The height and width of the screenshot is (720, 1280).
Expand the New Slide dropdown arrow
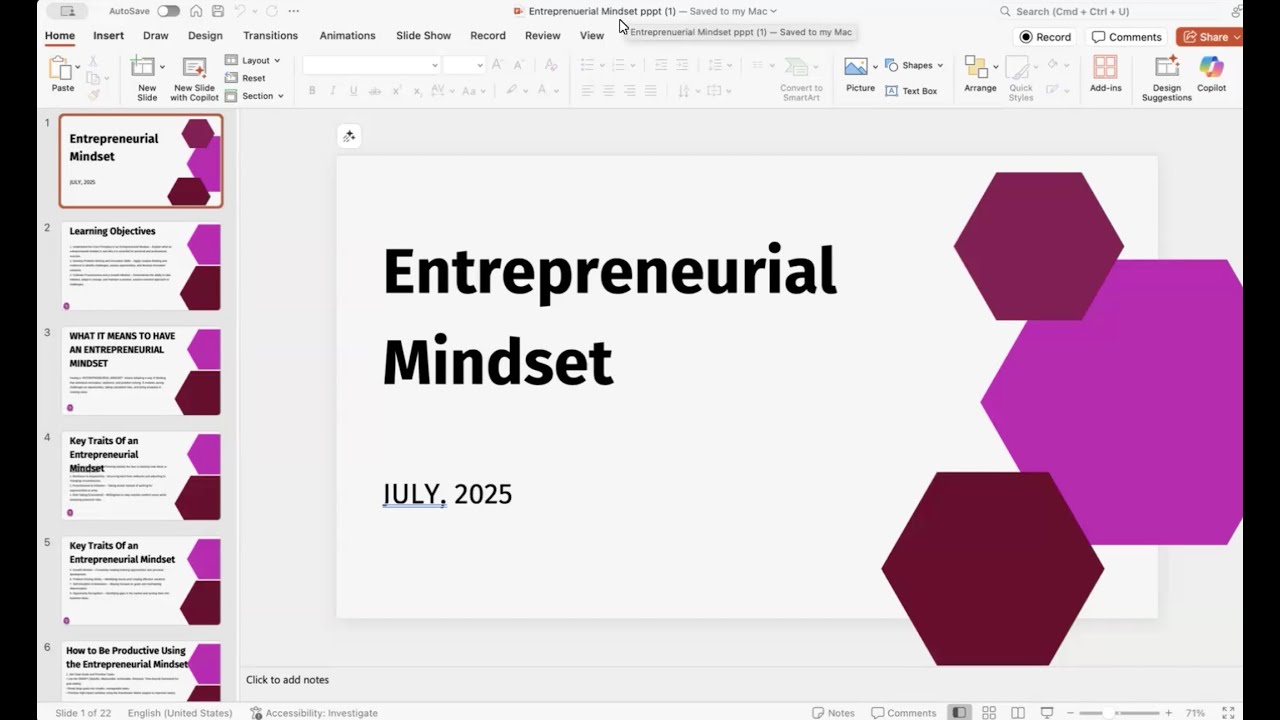coord(162,68)
